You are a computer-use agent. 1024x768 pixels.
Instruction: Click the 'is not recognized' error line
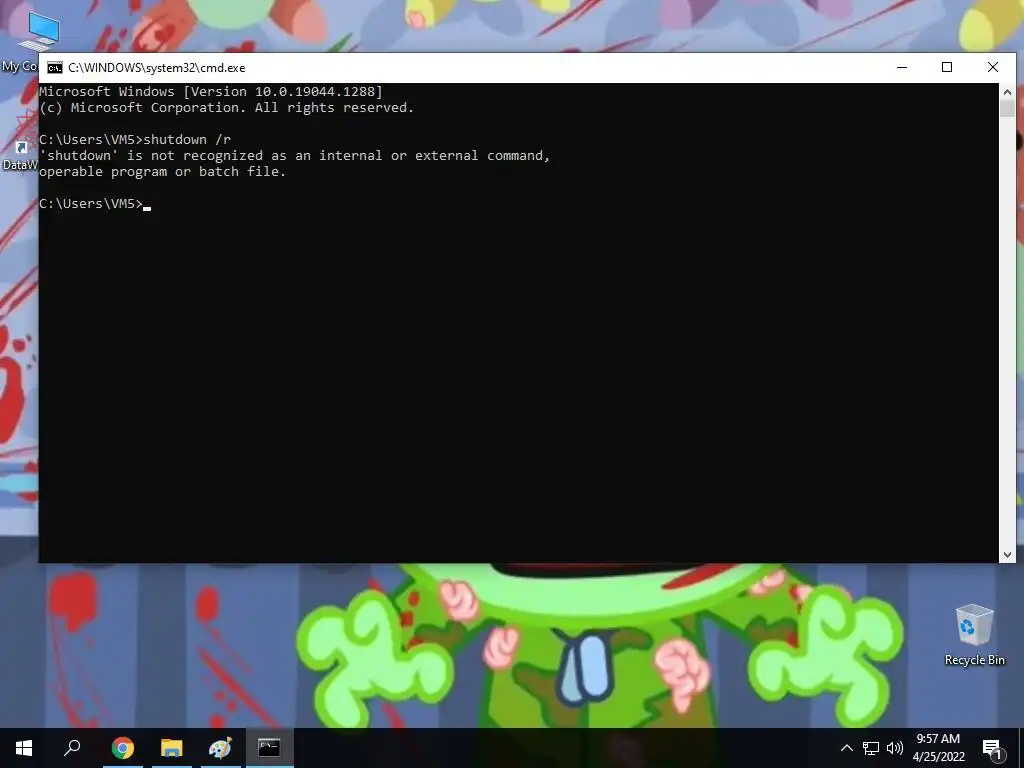pyautogui.click(x=295, y=155)
